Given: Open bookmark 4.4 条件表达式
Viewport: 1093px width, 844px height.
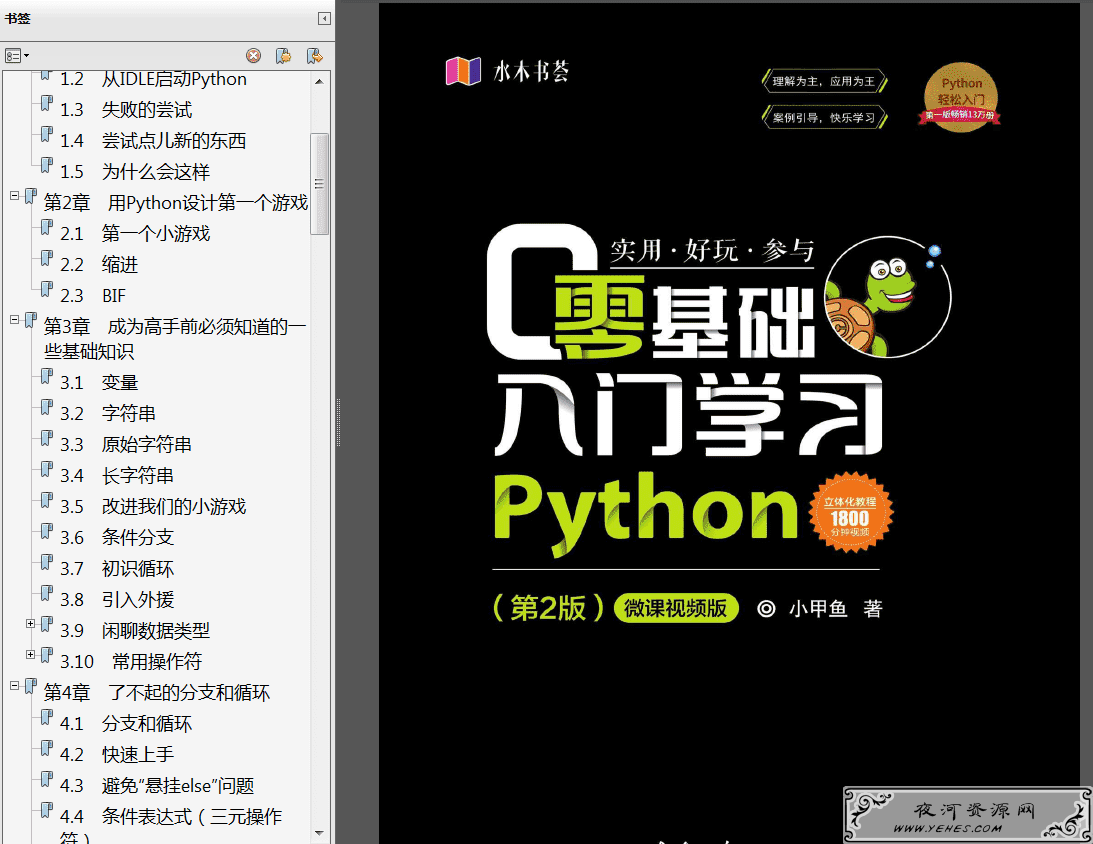Looking at the screenshot, I should (x=171, y=827).
